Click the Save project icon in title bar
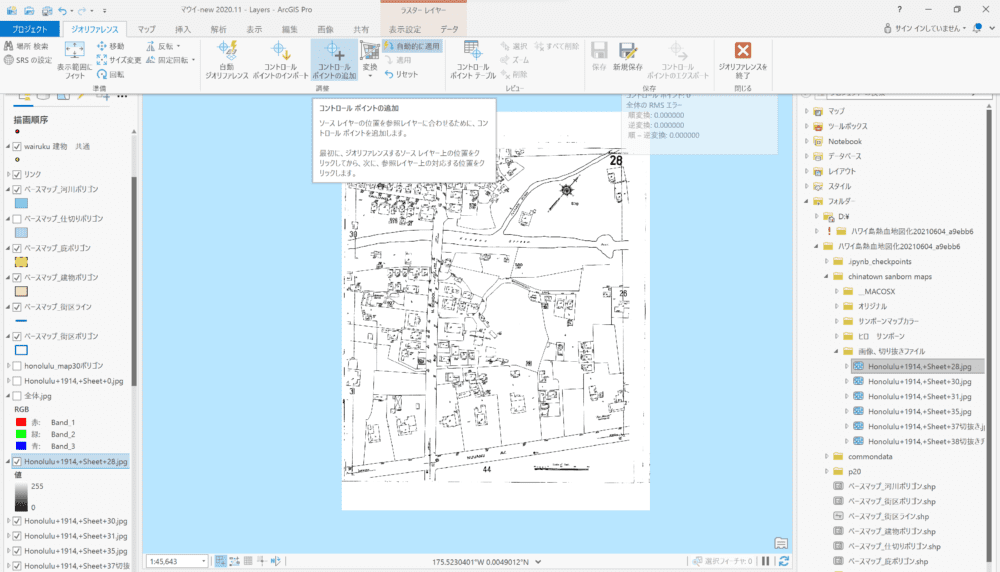1000x572 pixels. pyautogui.click(x=47, y=10)
